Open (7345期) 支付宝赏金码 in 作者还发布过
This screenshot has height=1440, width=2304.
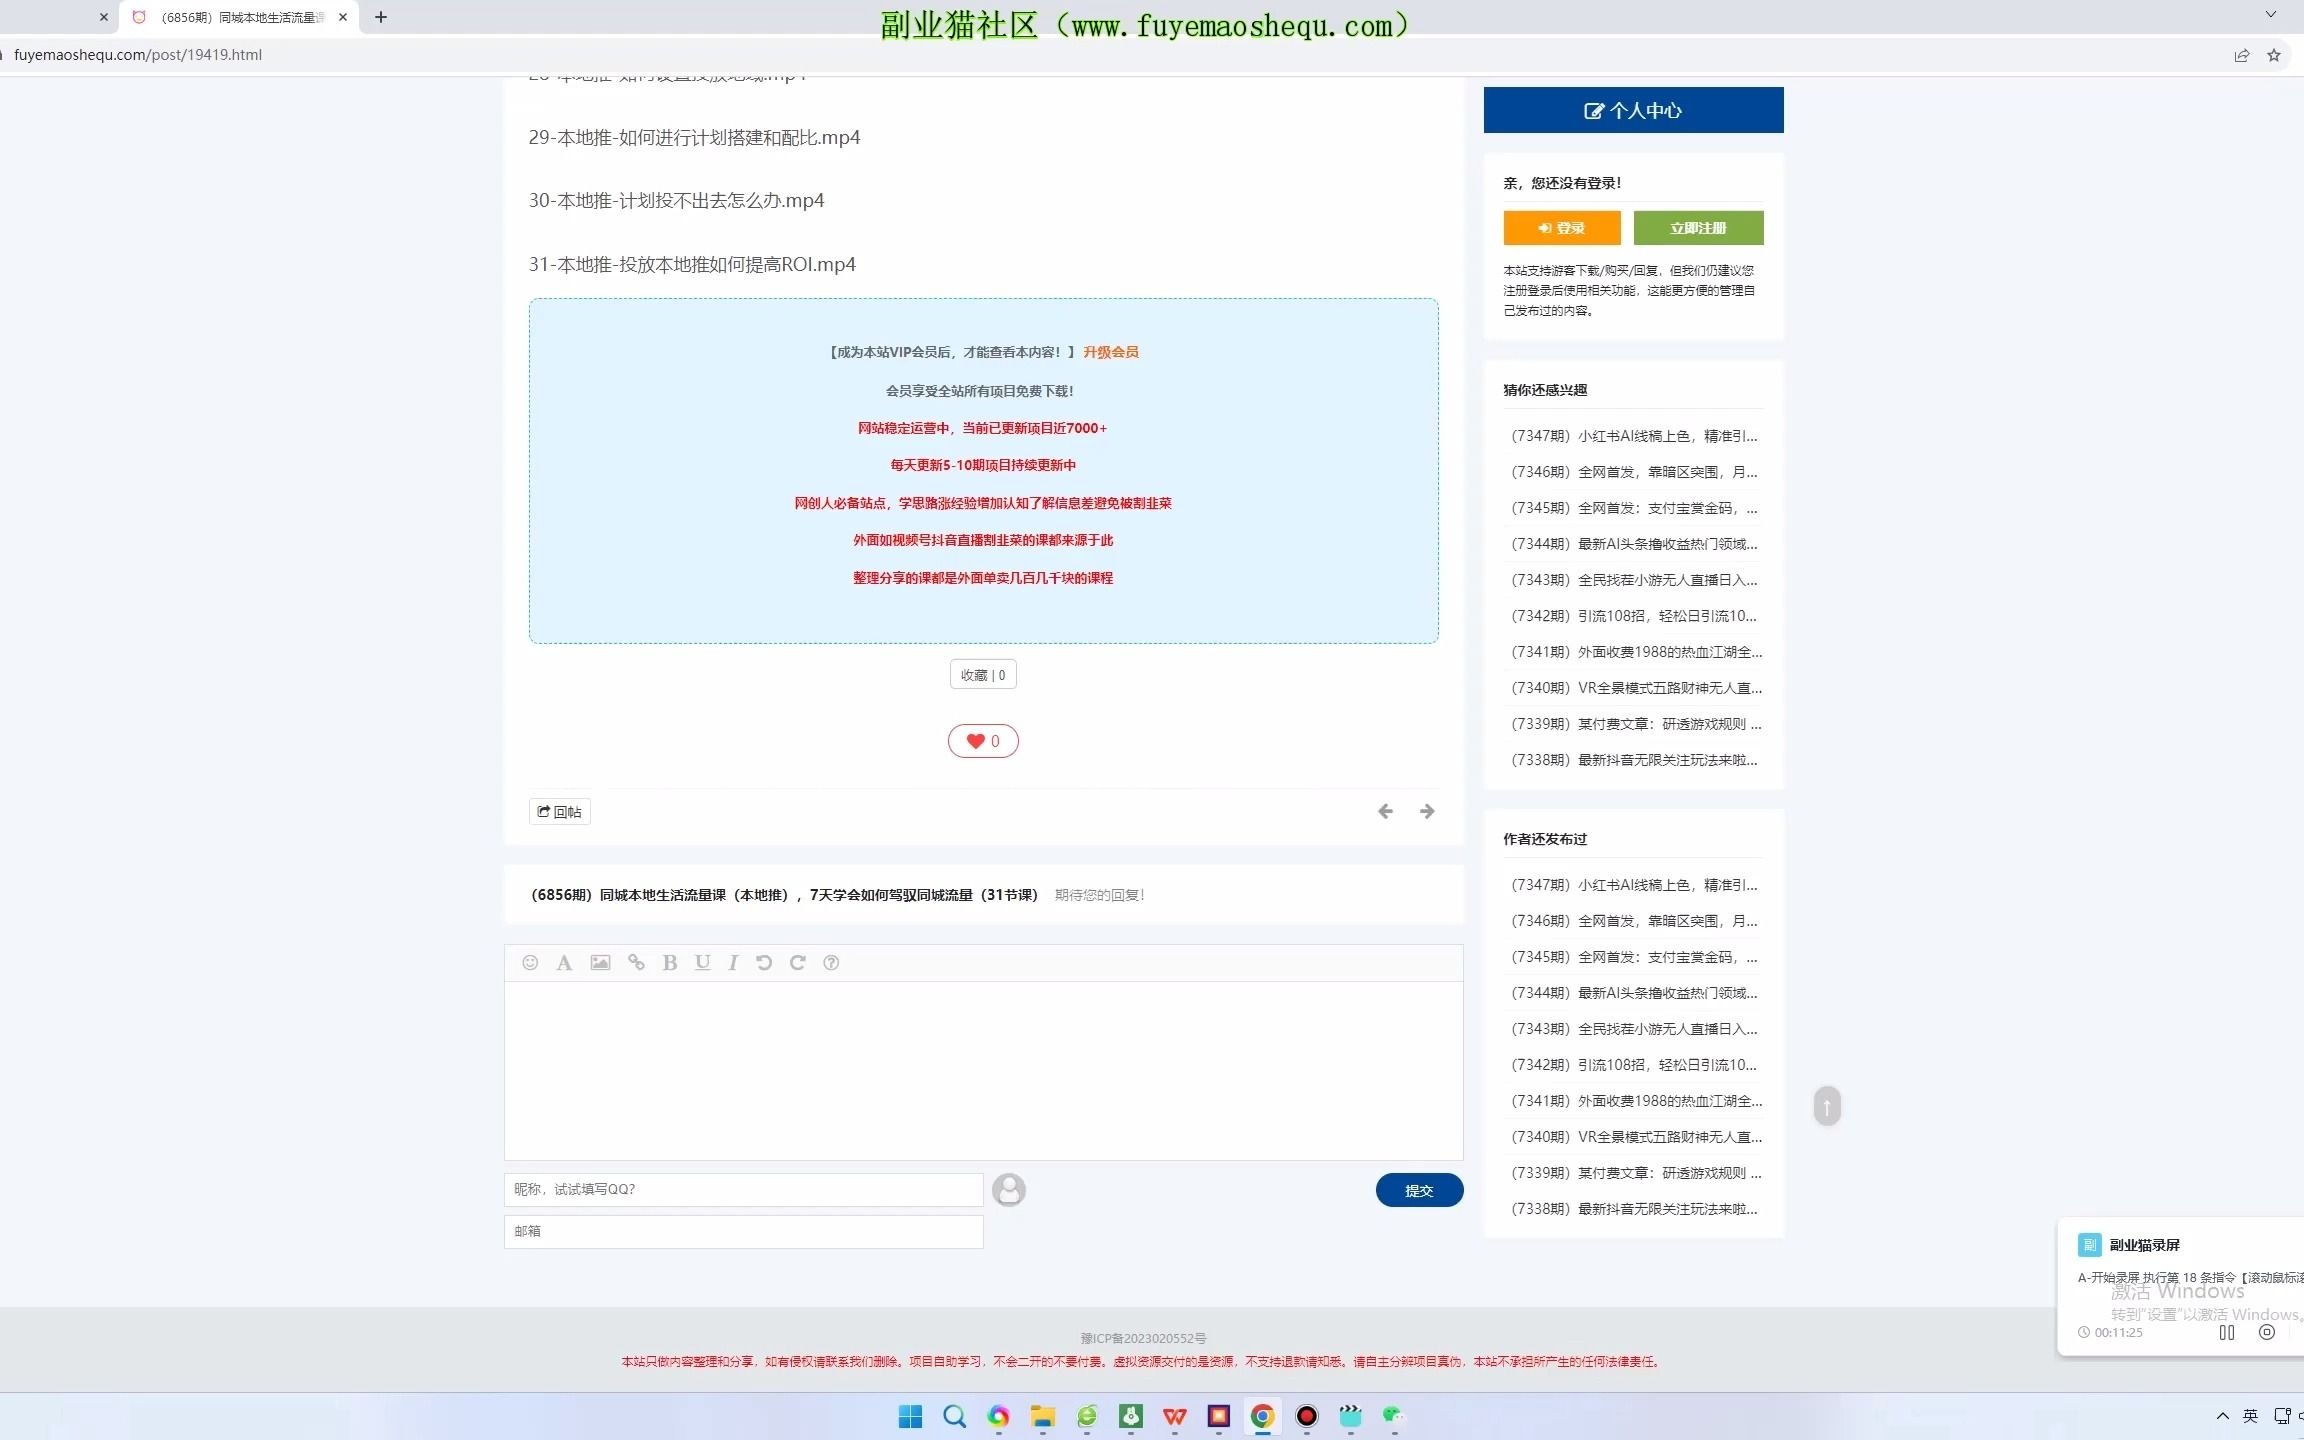1634,957
